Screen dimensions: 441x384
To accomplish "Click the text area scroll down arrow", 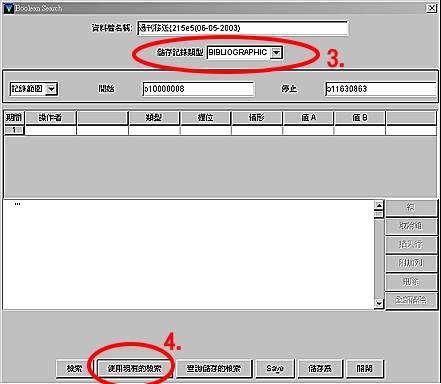I will (x=379, y=303).
